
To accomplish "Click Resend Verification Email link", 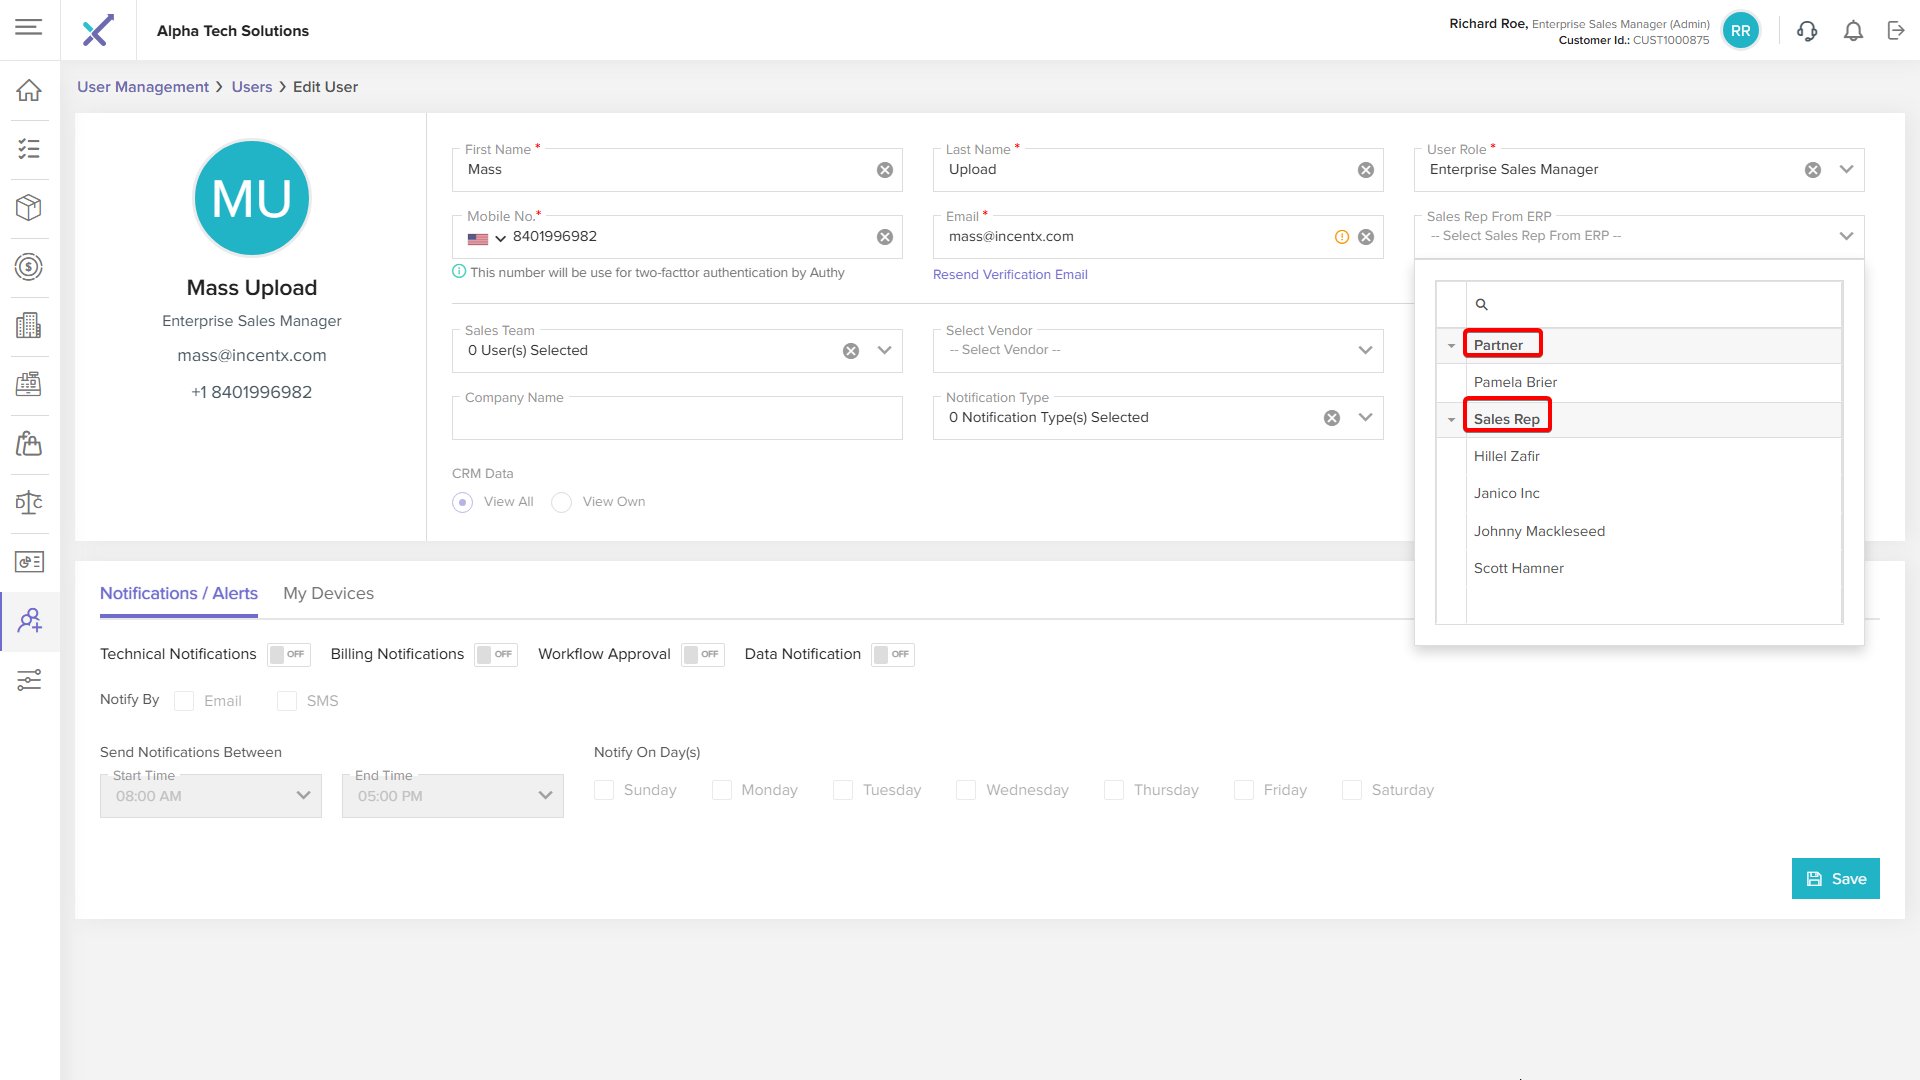I will point(1010,274).
